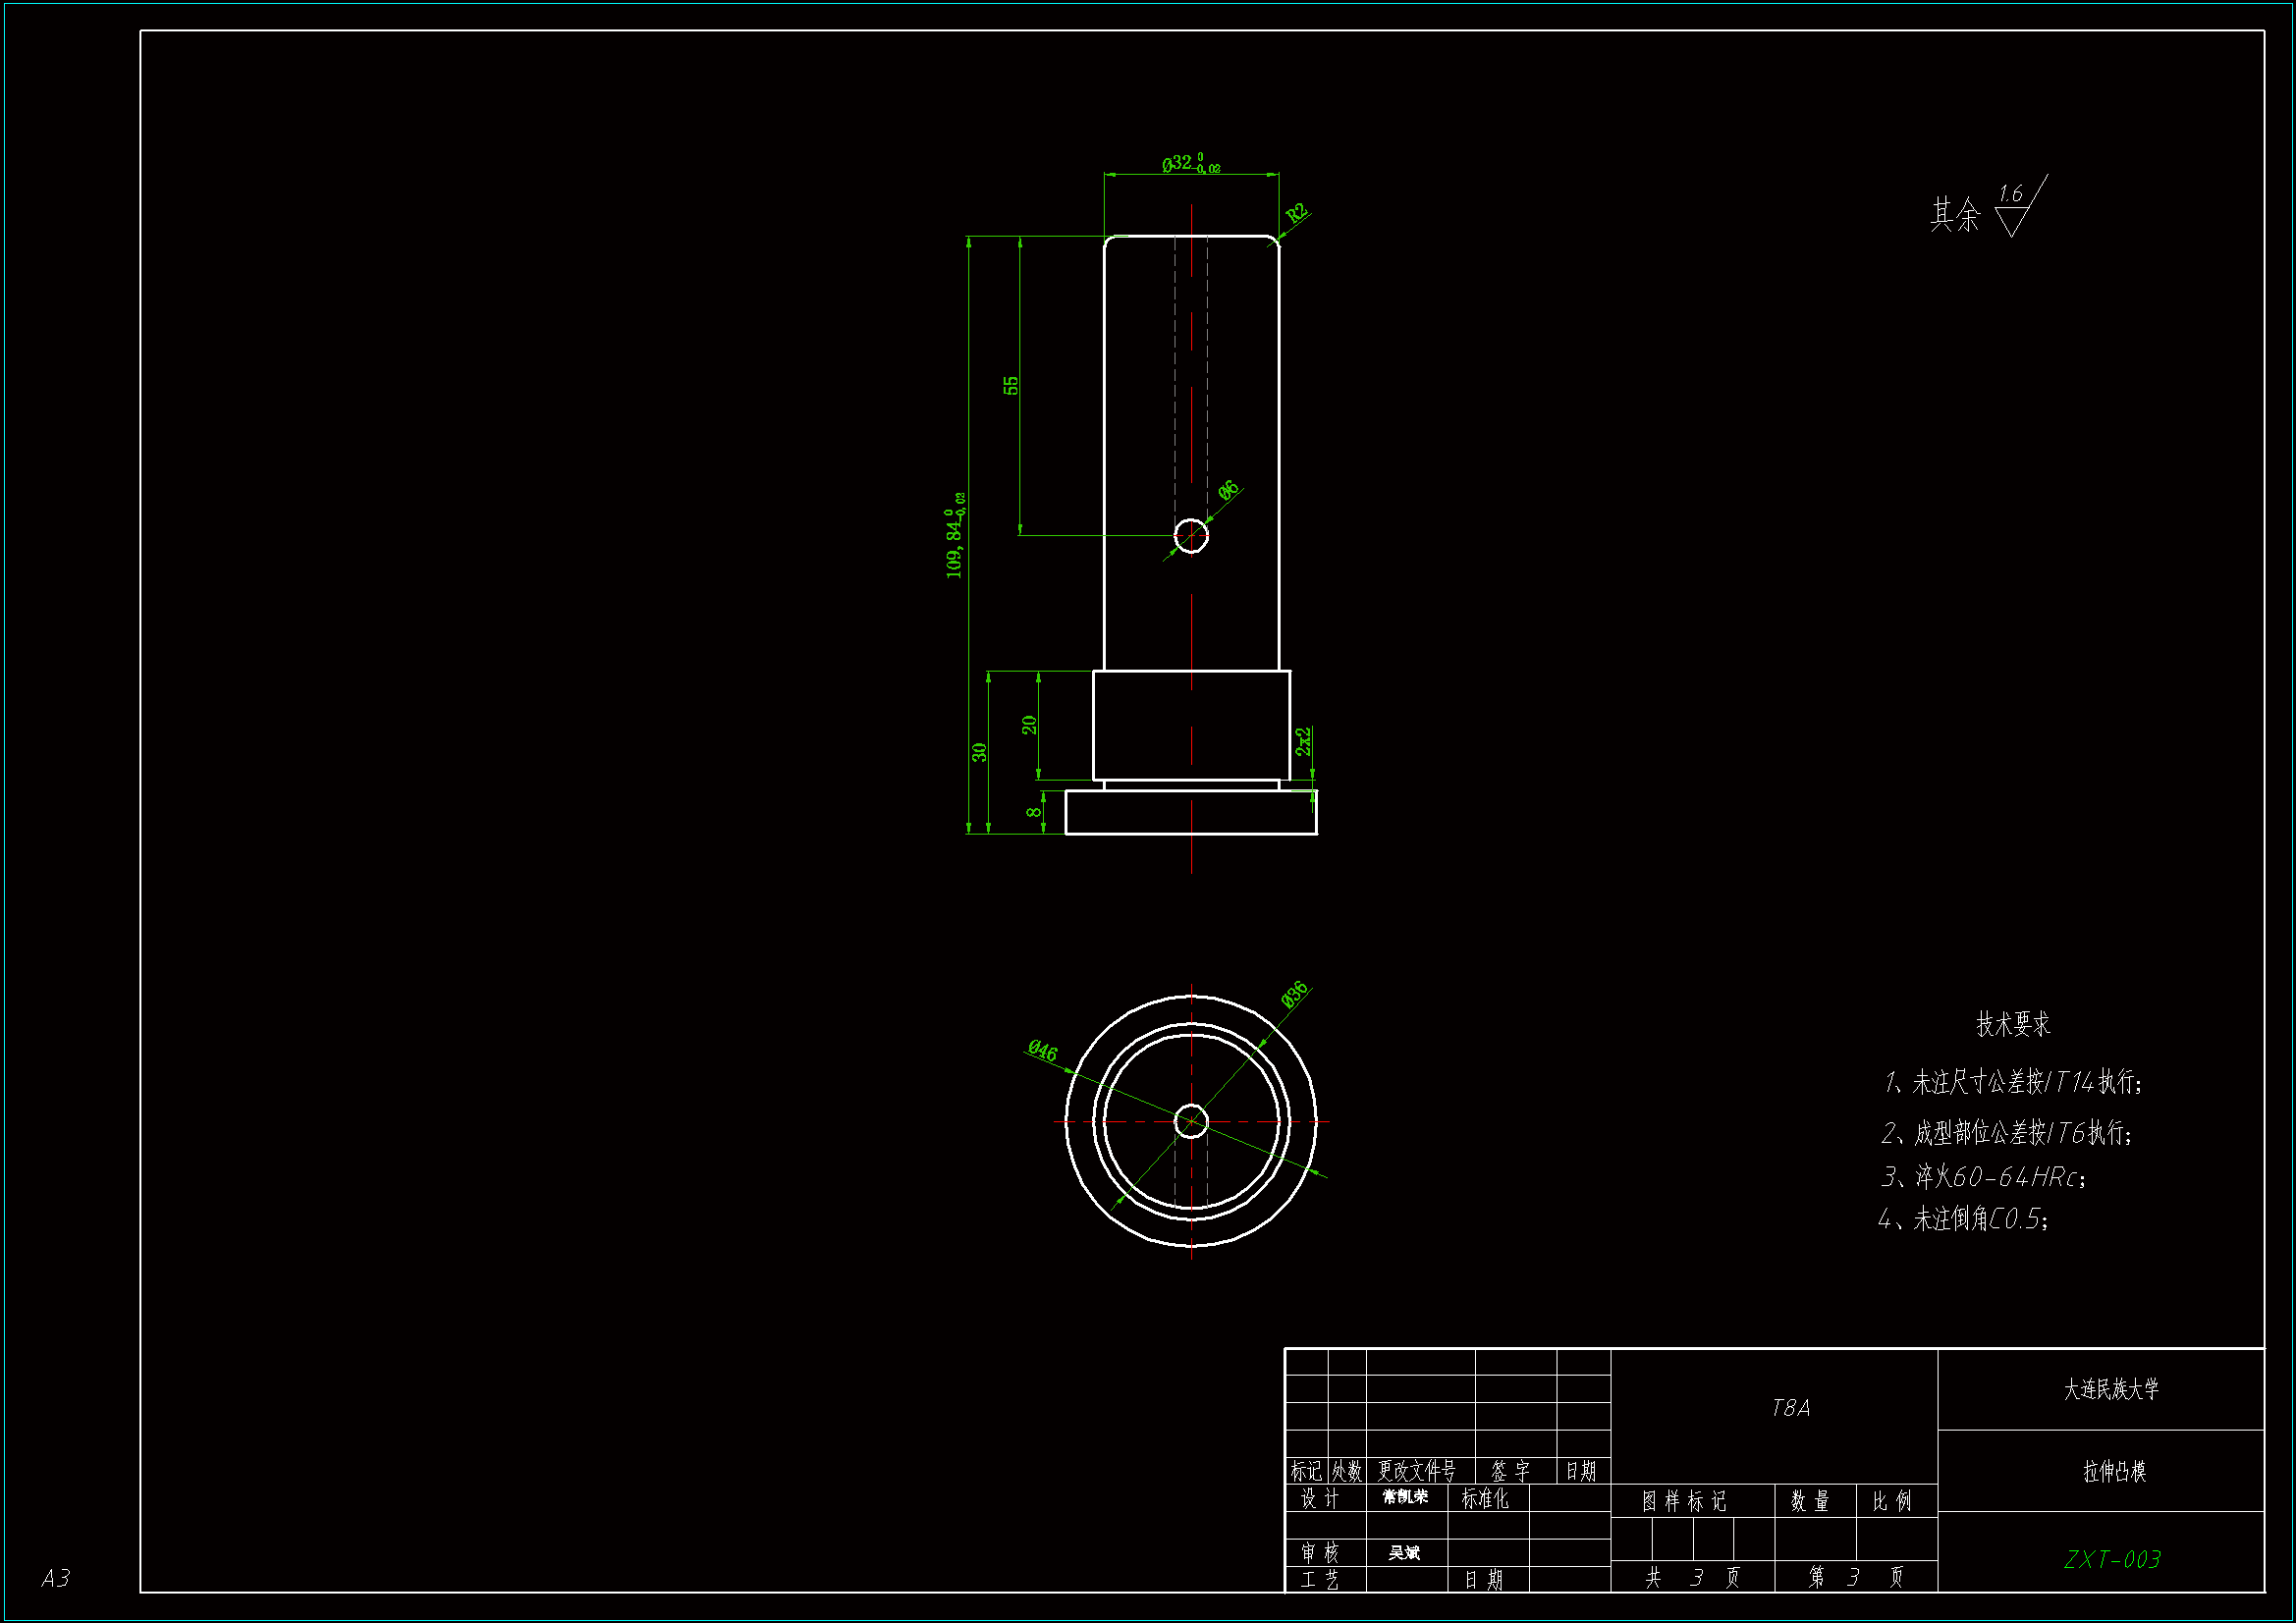Select the ZXT-003 drawing number
The width and height of the screenshot is (2296, 1623).
click(2112, 1559)
